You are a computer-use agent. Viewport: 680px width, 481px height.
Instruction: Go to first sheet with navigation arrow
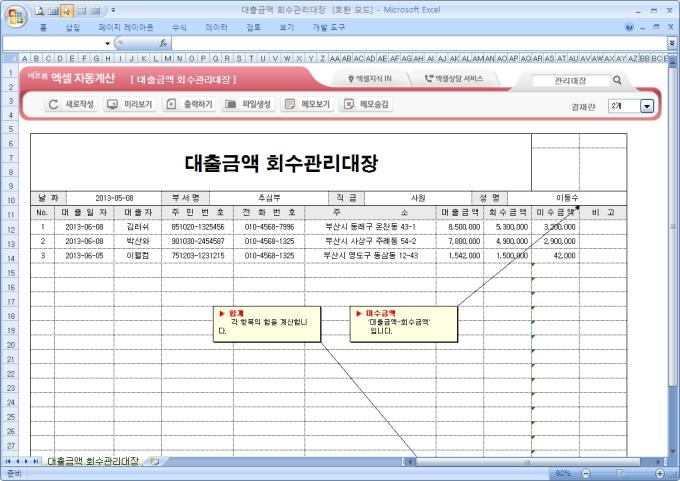point(8,461)
